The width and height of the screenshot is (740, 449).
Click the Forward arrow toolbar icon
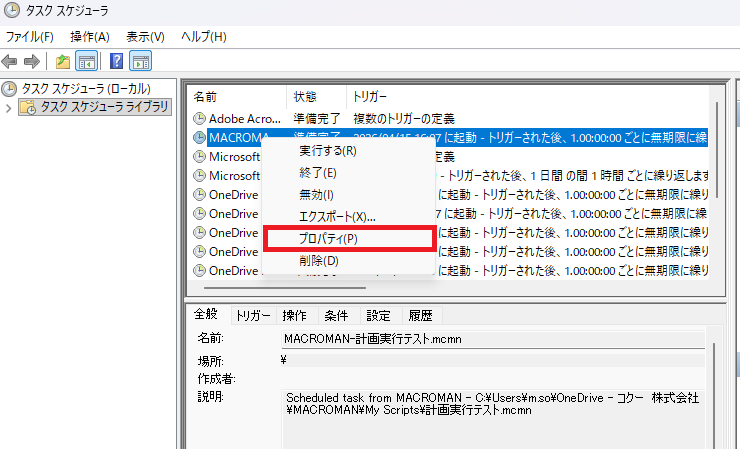(32, 61)
